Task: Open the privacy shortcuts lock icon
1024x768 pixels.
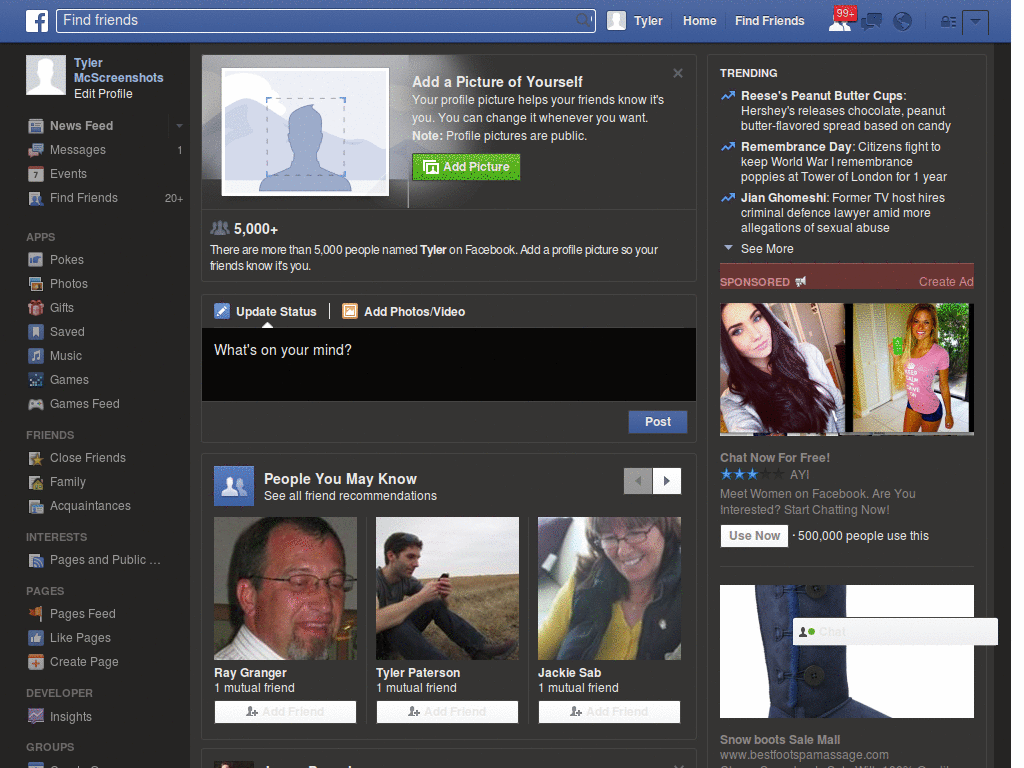Action: click(948, 22)
